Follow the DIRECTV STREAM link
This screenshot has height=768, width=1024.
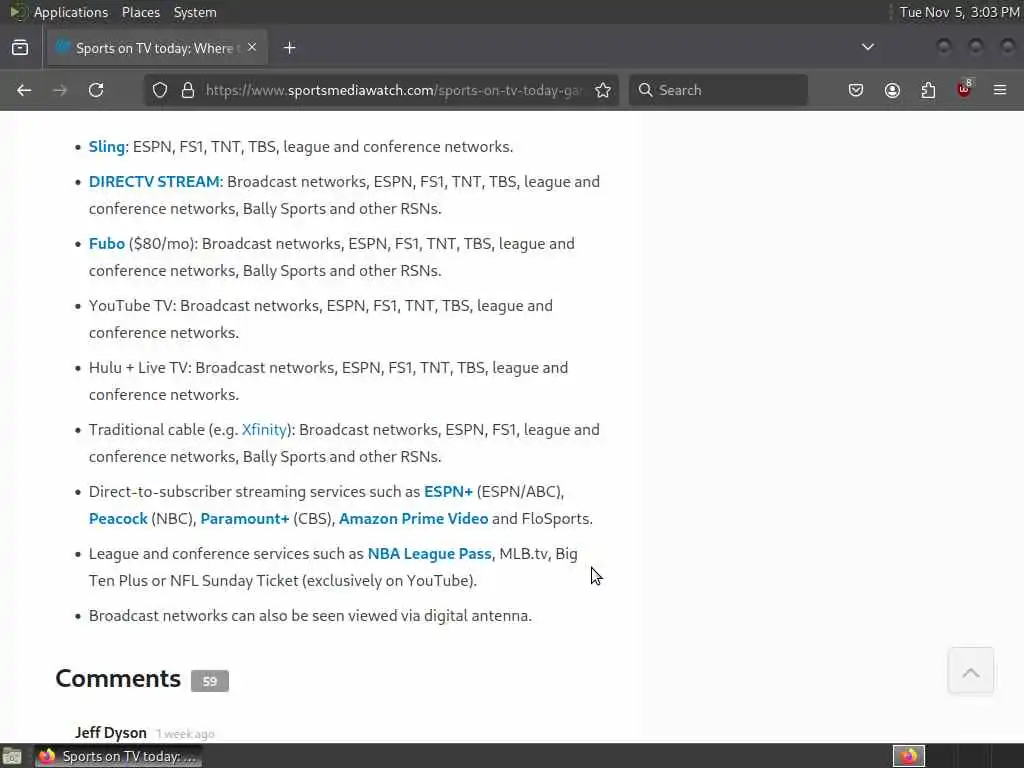click(x=154, y=182)
